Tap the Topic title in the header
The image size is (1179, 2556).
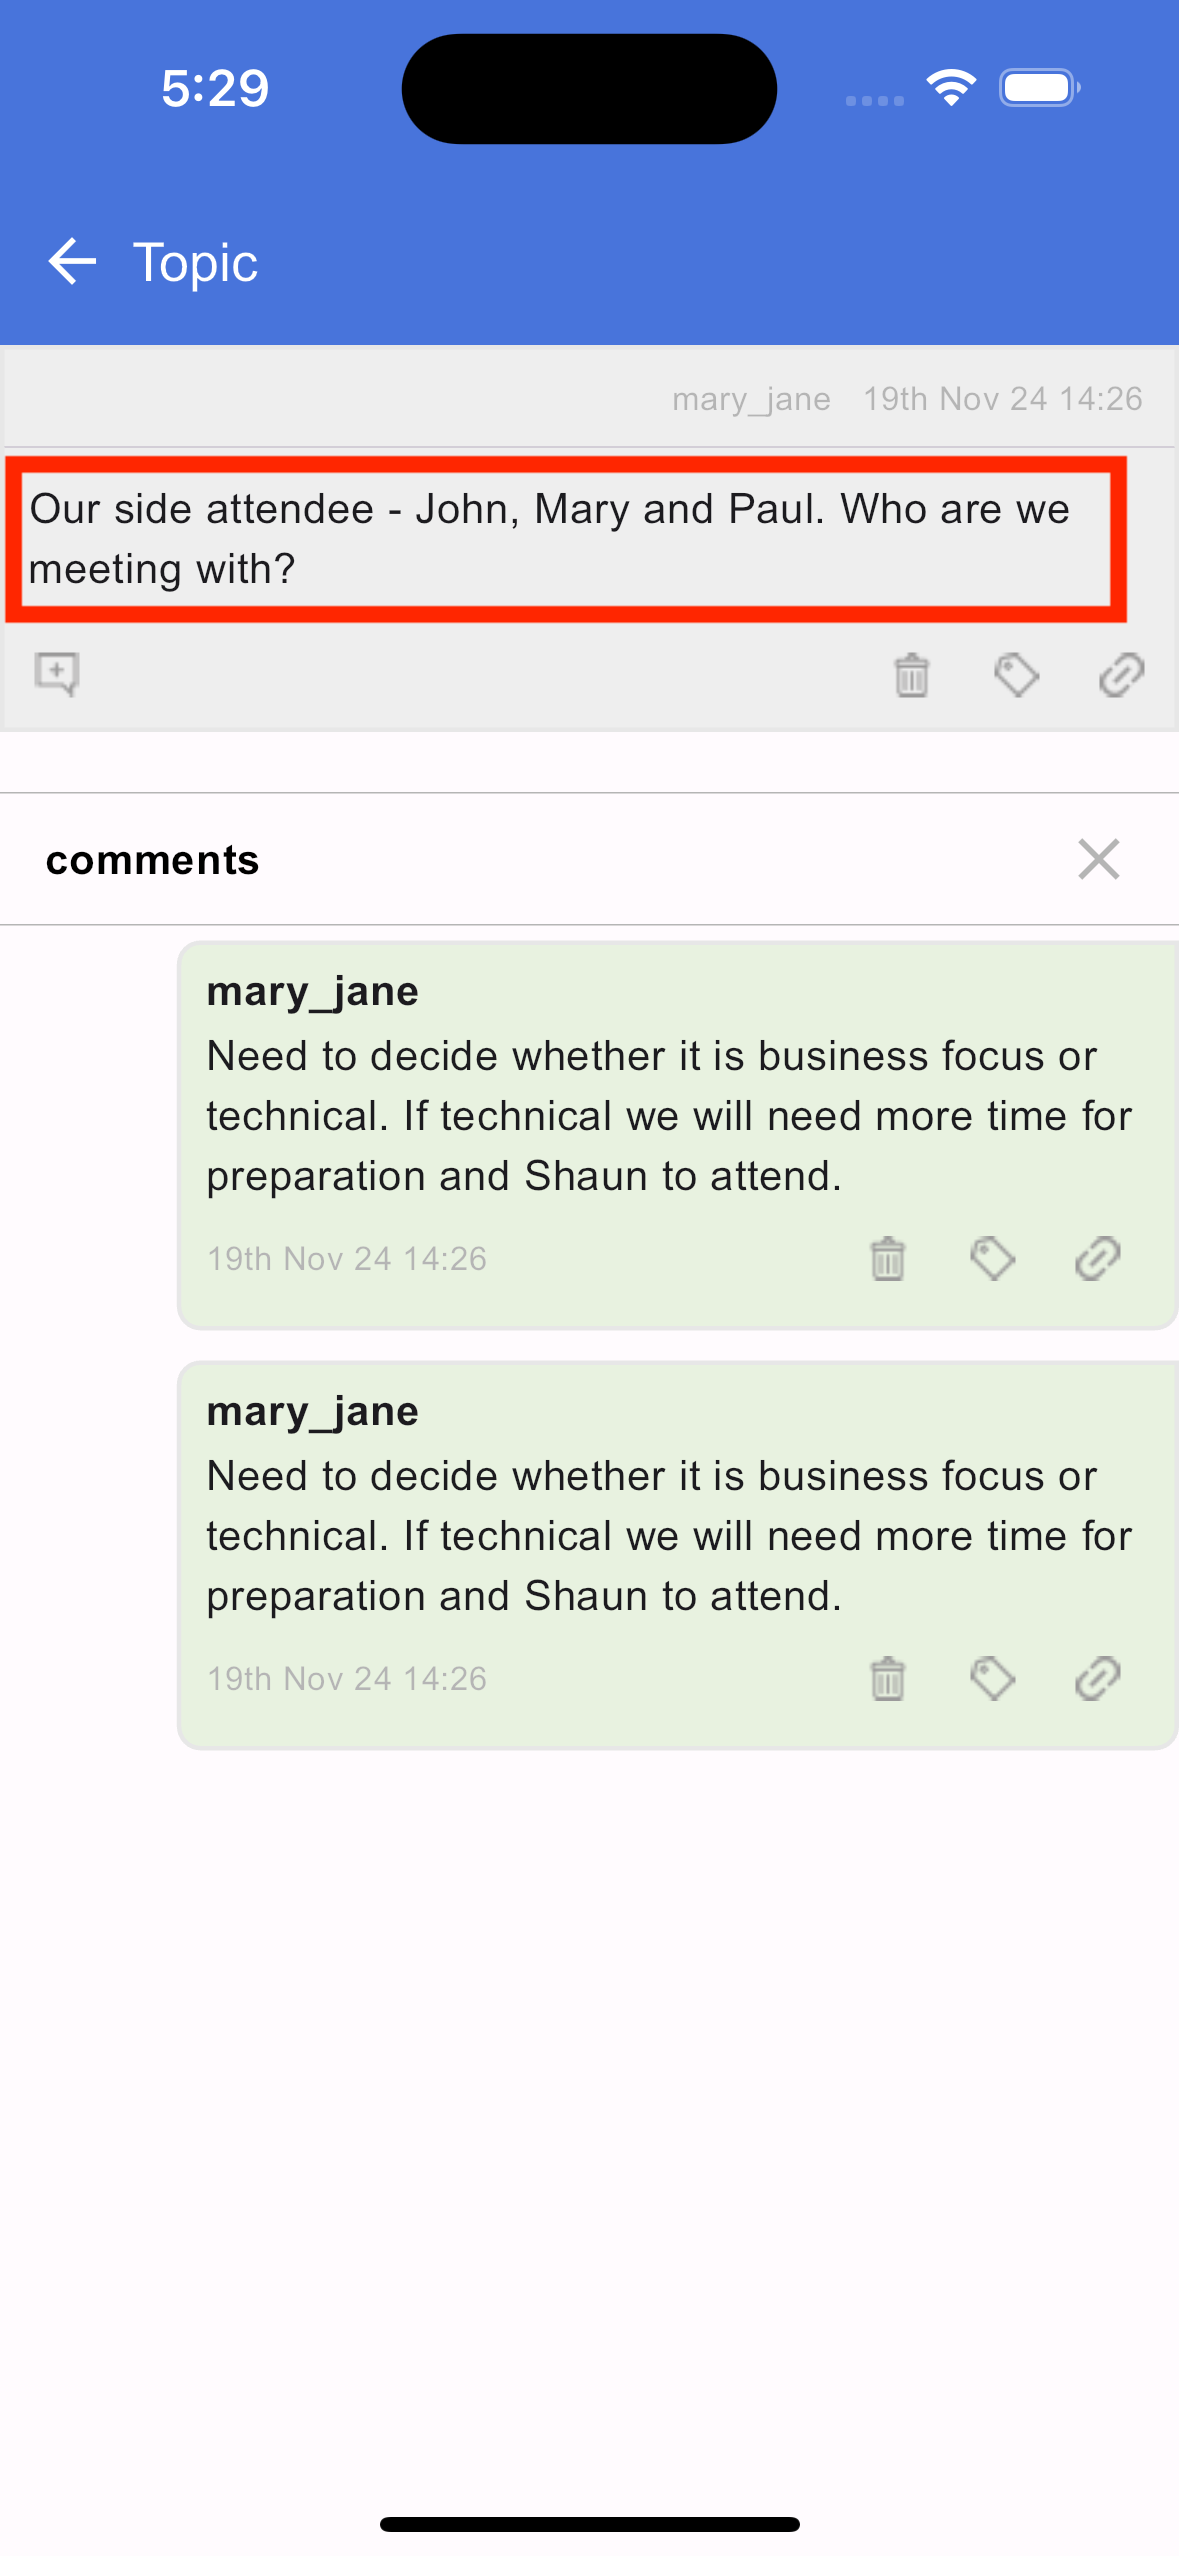tap(195, 263)
